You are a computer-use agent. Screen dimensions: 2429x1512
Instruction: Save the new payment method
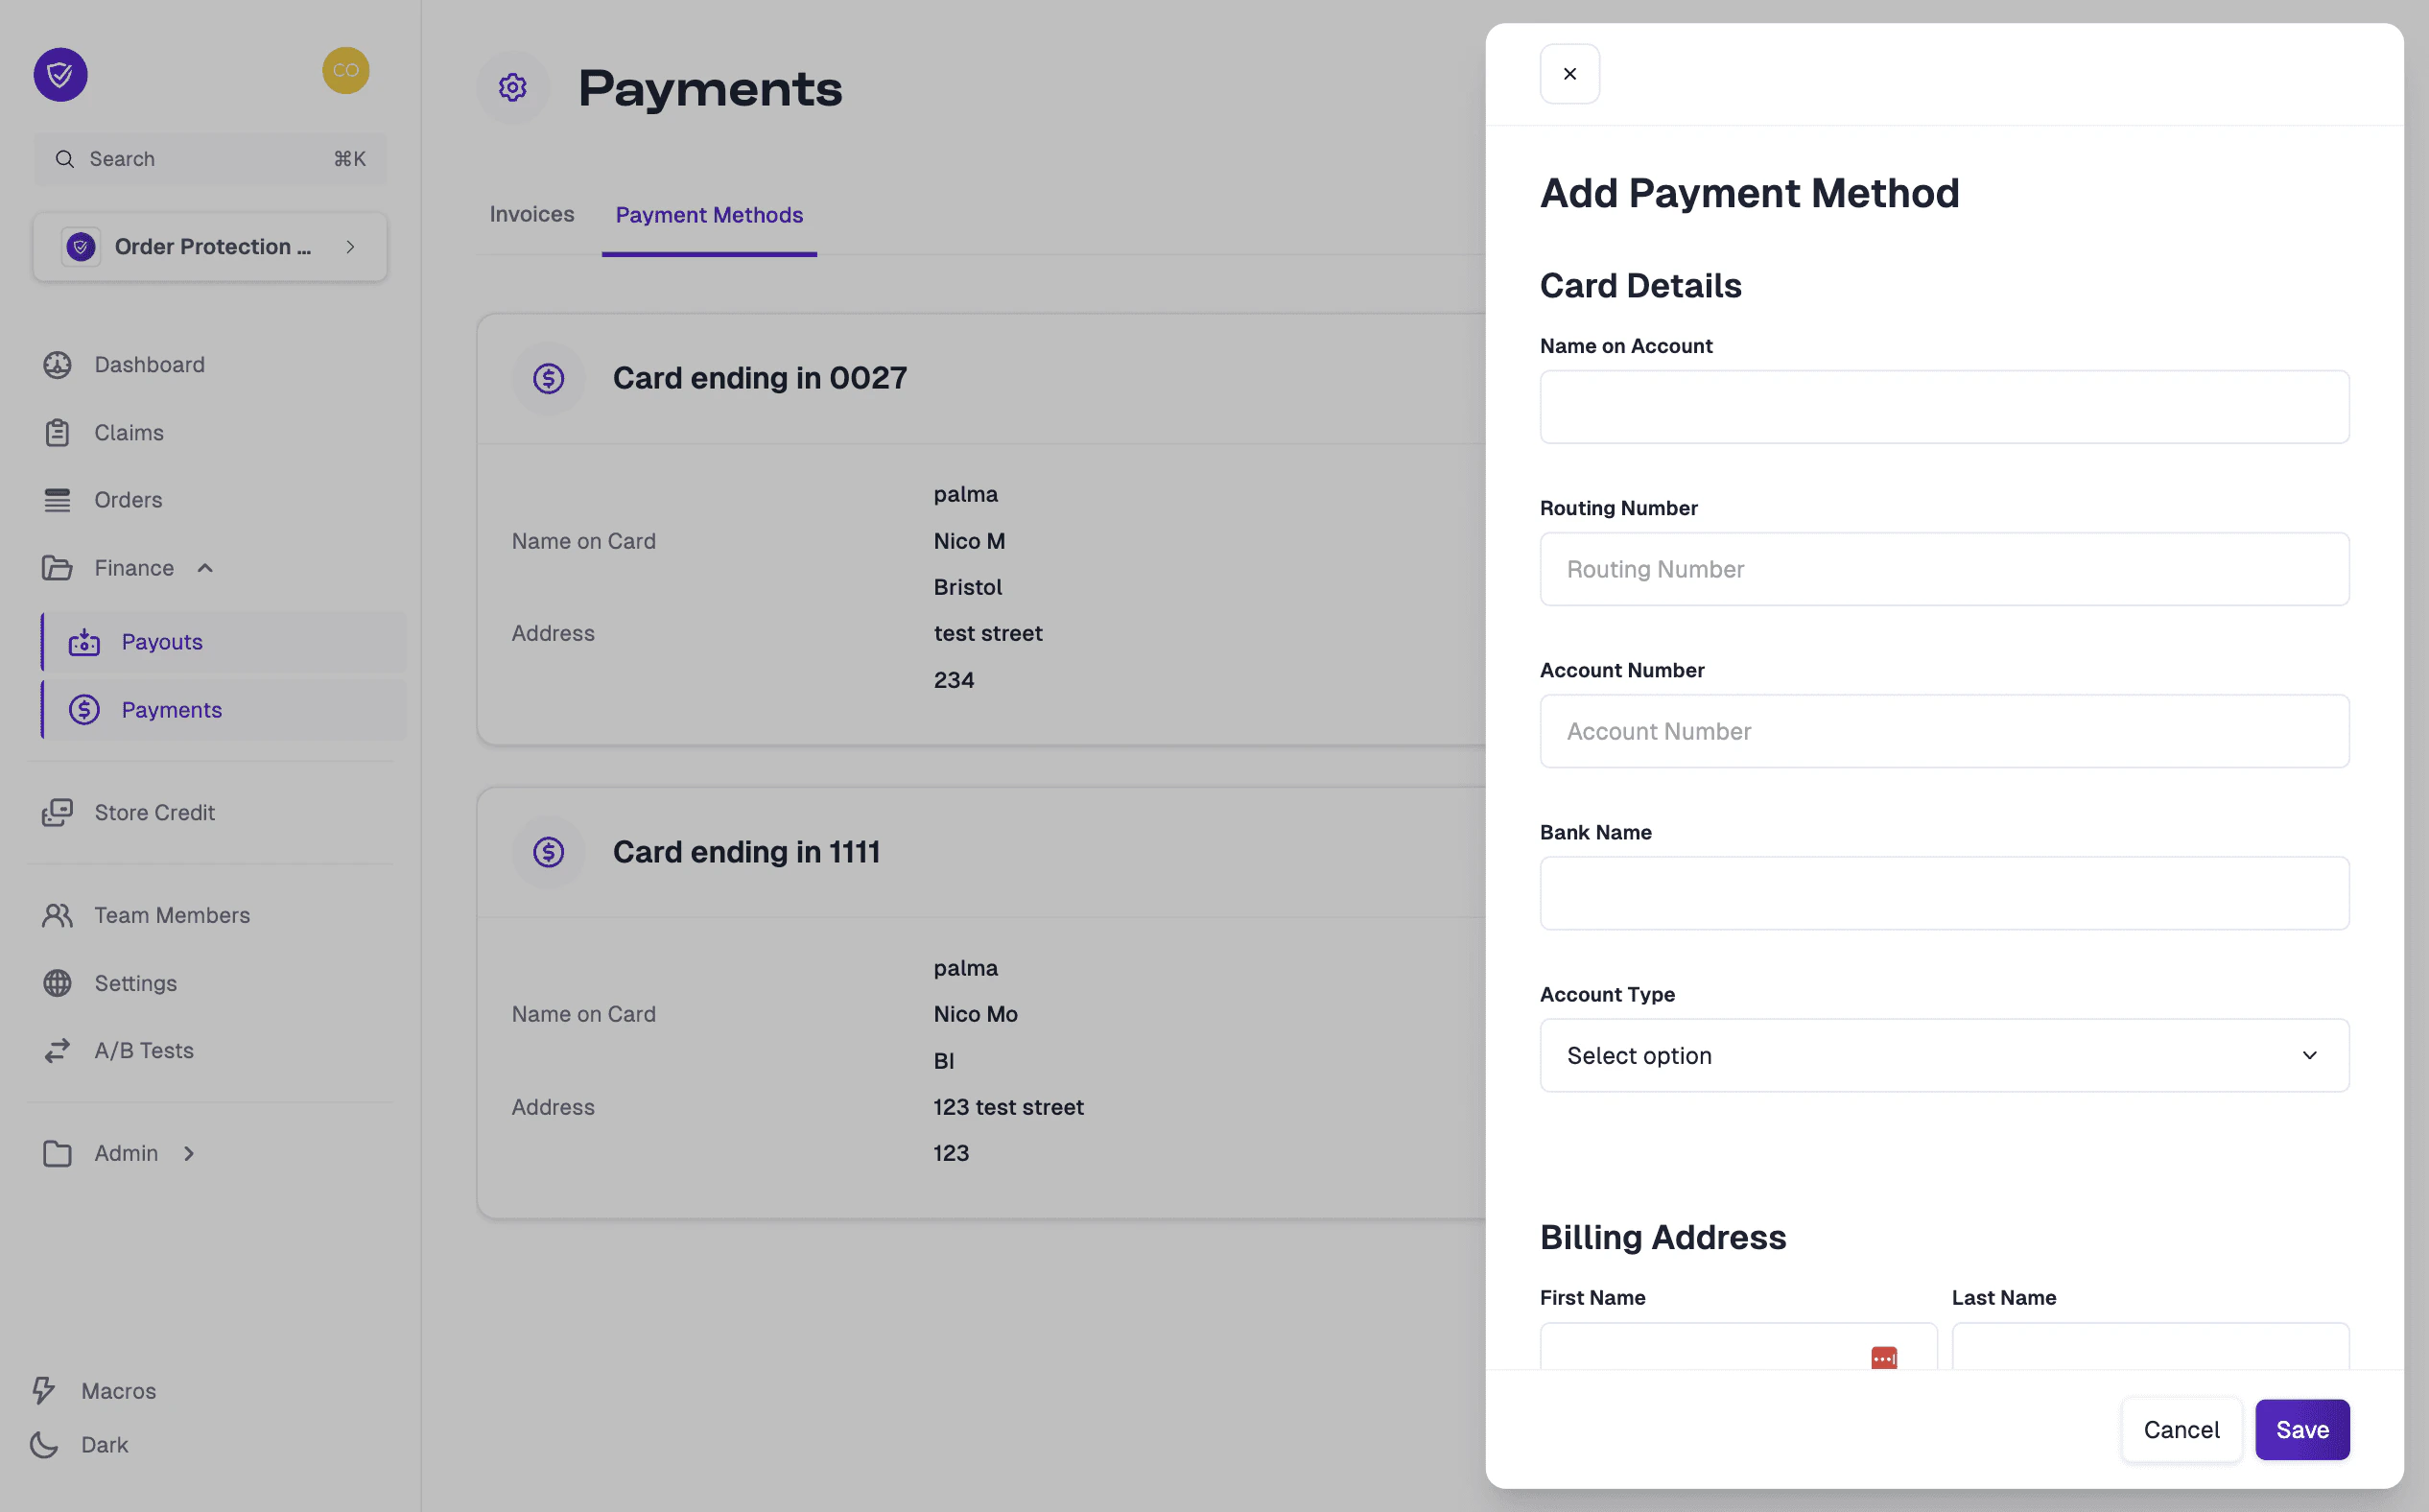point(2302,1429)
